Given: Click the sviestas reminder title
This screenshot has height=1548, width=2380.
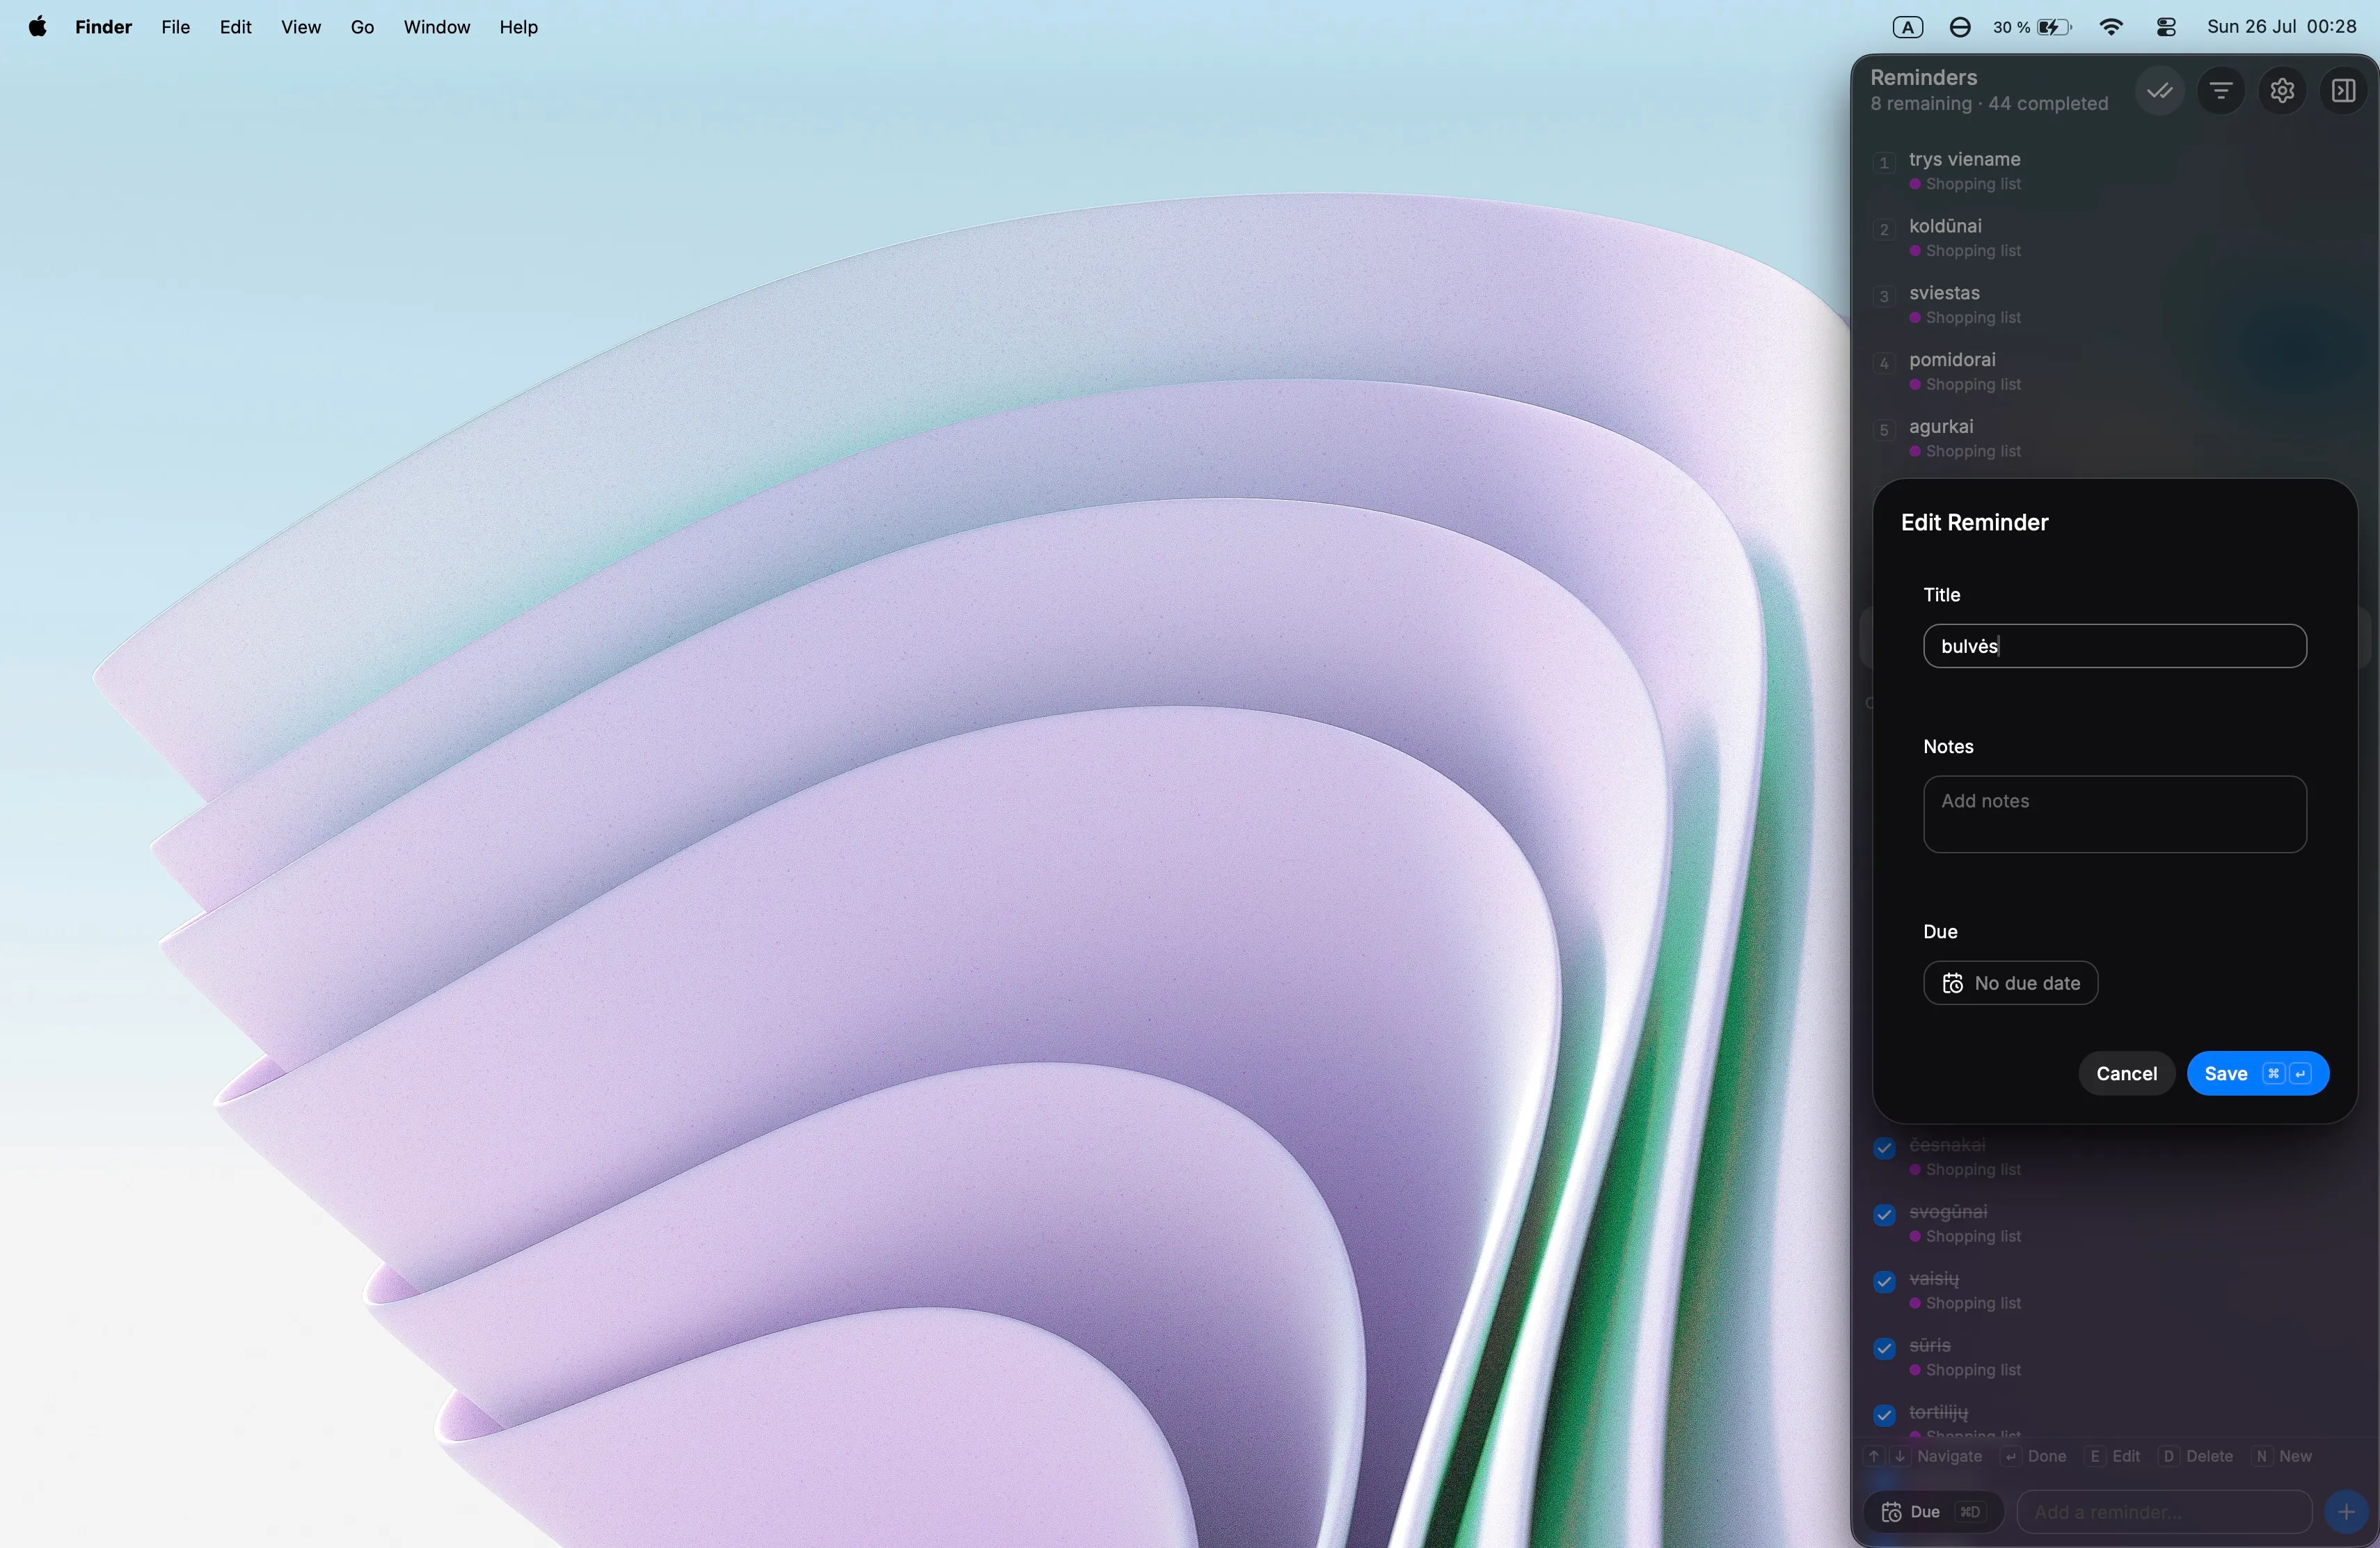Looking at the screenshot, I should pos(1943,293).
